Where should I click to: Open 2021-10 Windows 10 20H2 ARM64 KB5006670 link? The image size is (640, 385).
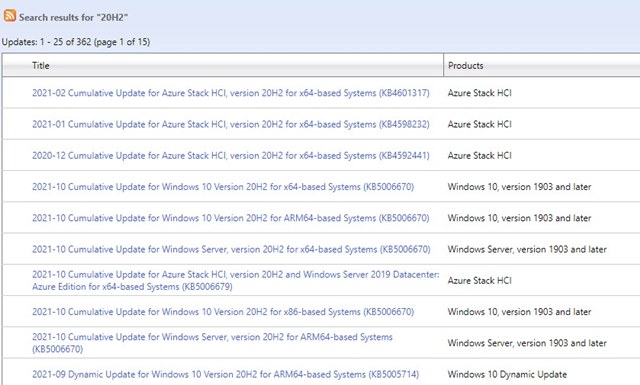pos(231,218)
